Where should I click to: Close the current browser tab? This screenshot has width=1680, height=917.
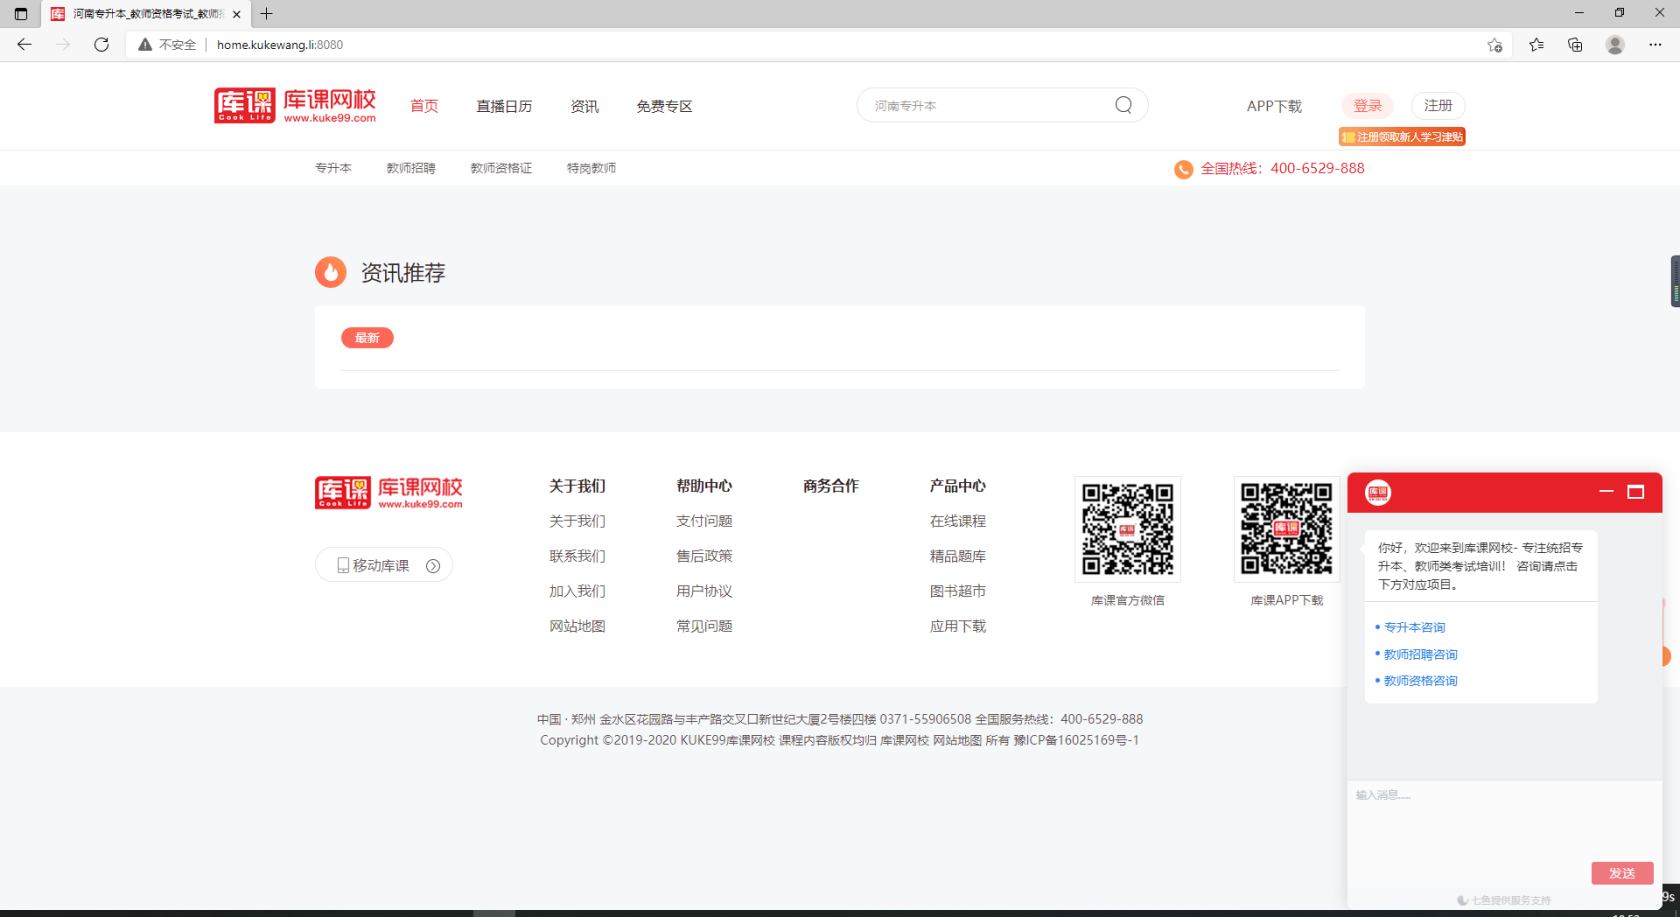pos(236,14)
